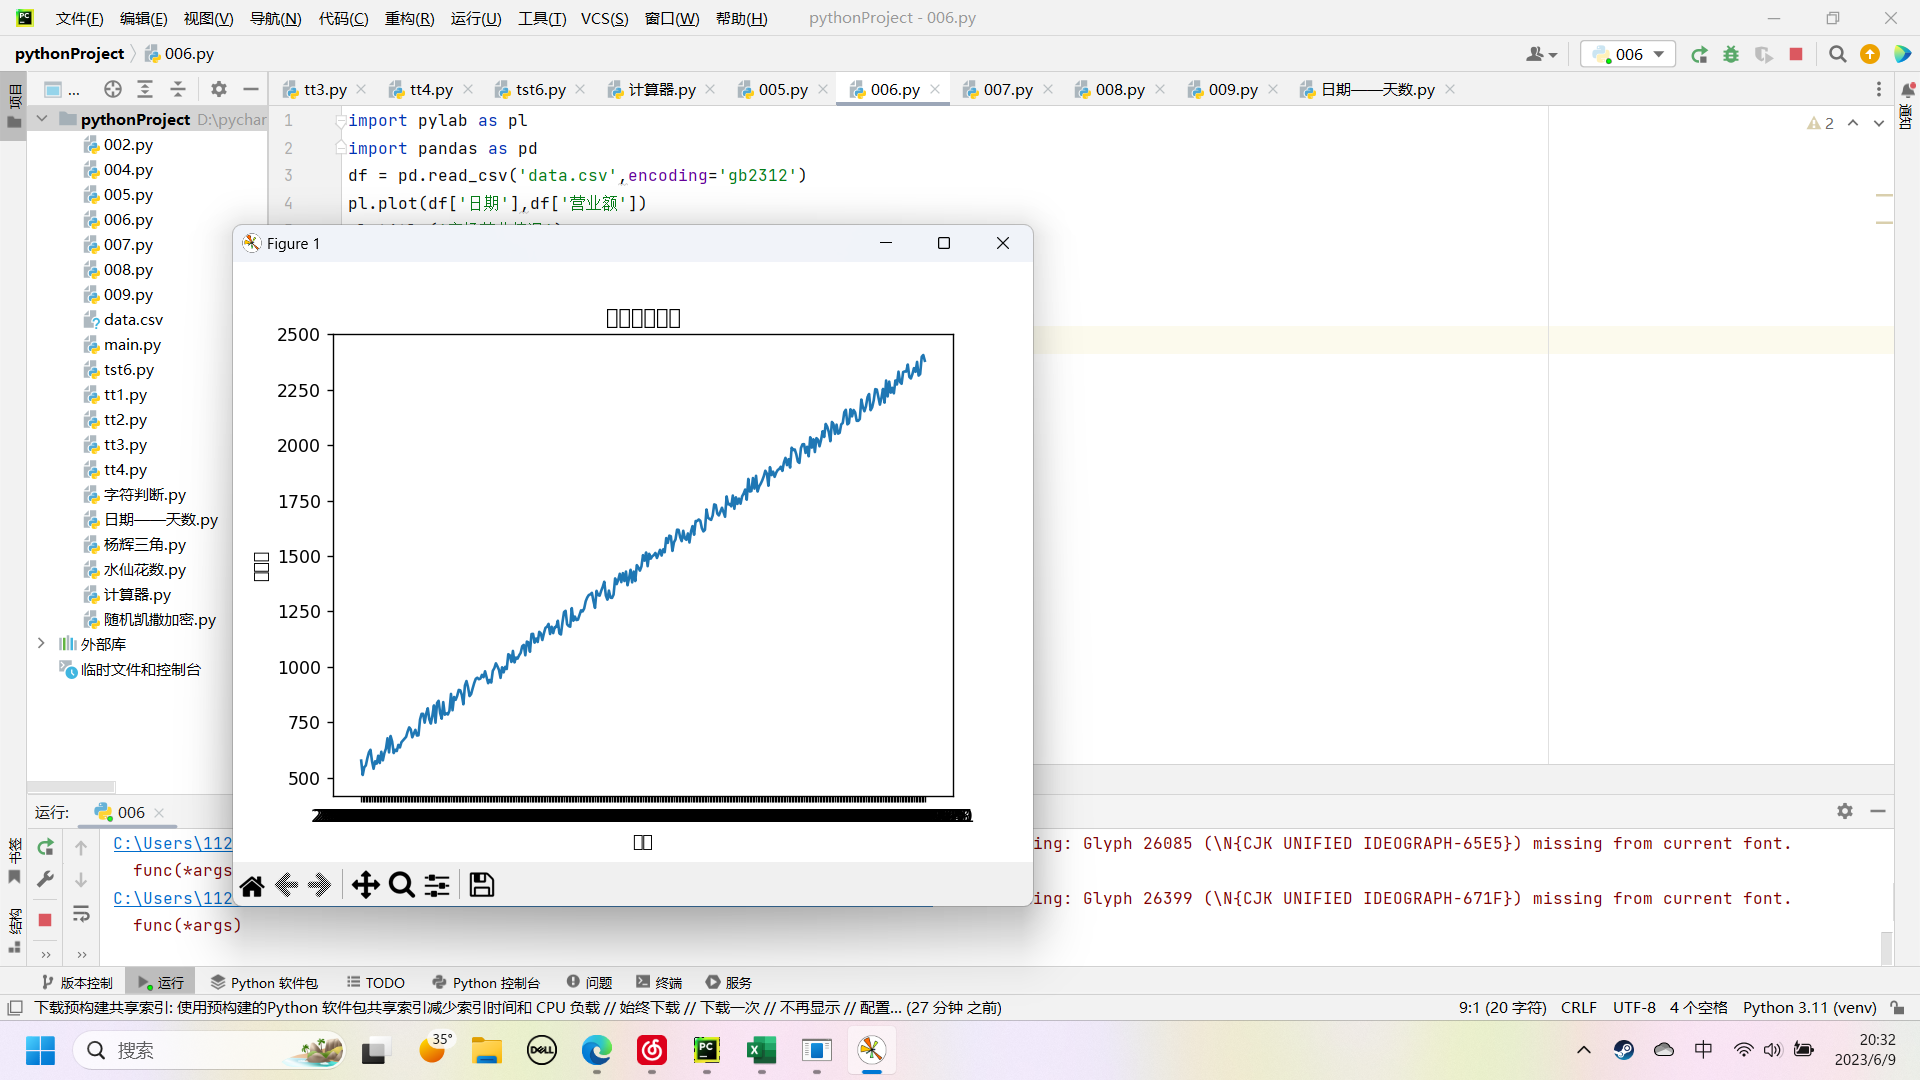Open the 006 run configuration dropdown

coord(1628,54)
